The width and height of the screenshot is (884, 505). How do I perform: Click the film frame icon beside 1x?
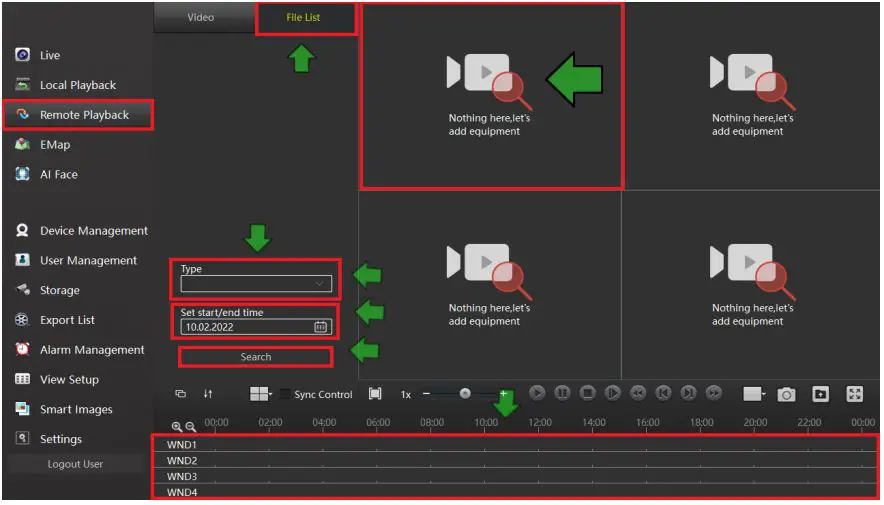(375, 394)
